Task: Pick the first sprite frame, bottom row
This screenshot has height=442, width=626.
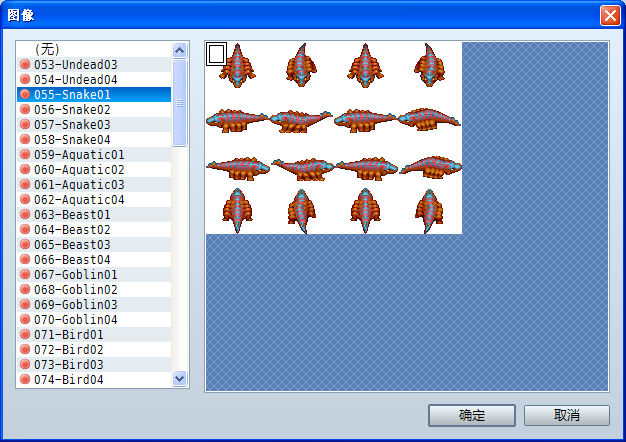Action: [238, 210]
